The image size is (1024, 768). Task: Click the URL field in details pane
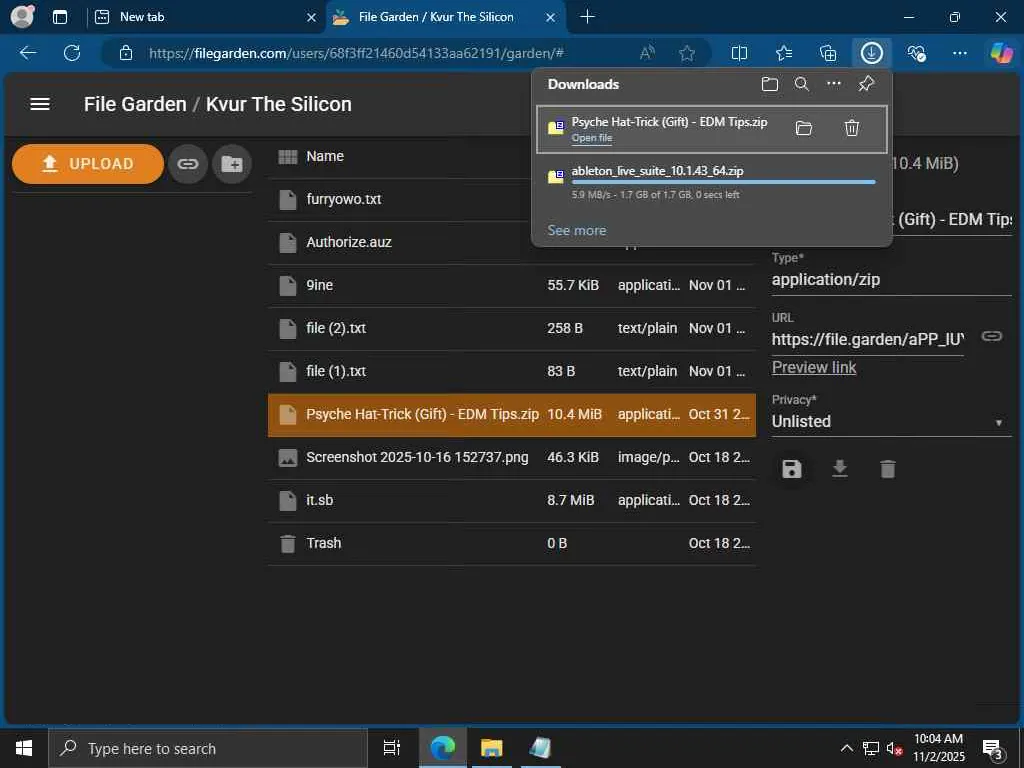click(868, 340)
